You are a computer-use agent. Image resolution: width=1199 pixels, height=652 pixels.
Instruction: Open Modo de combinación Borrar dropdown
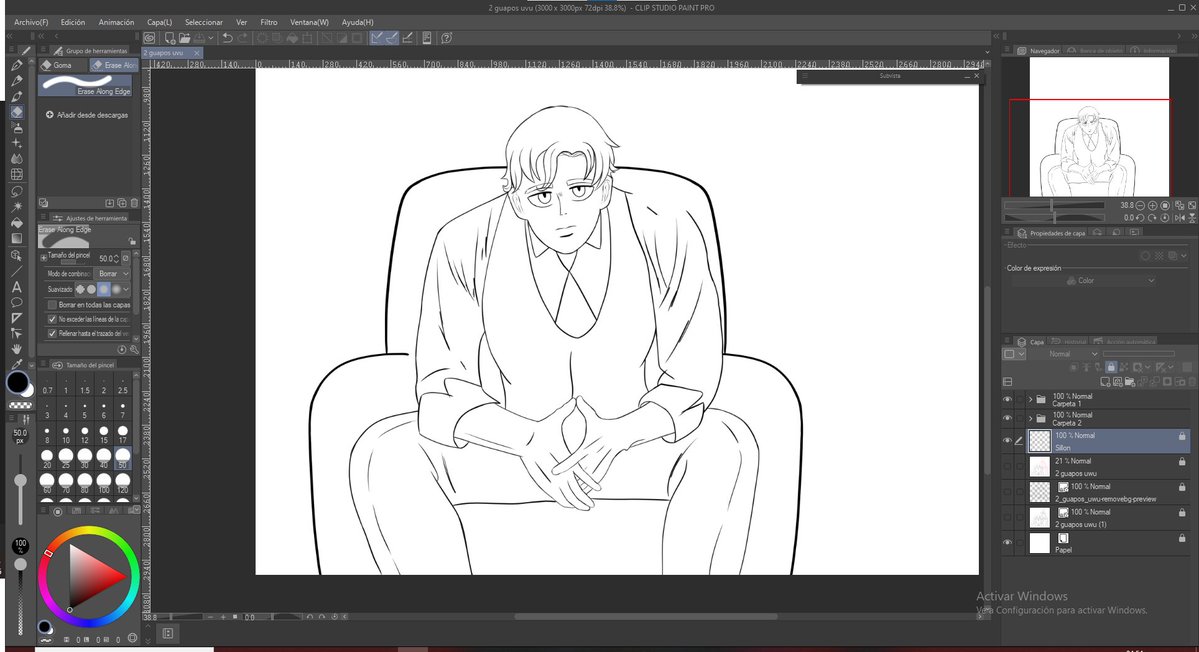113,274
